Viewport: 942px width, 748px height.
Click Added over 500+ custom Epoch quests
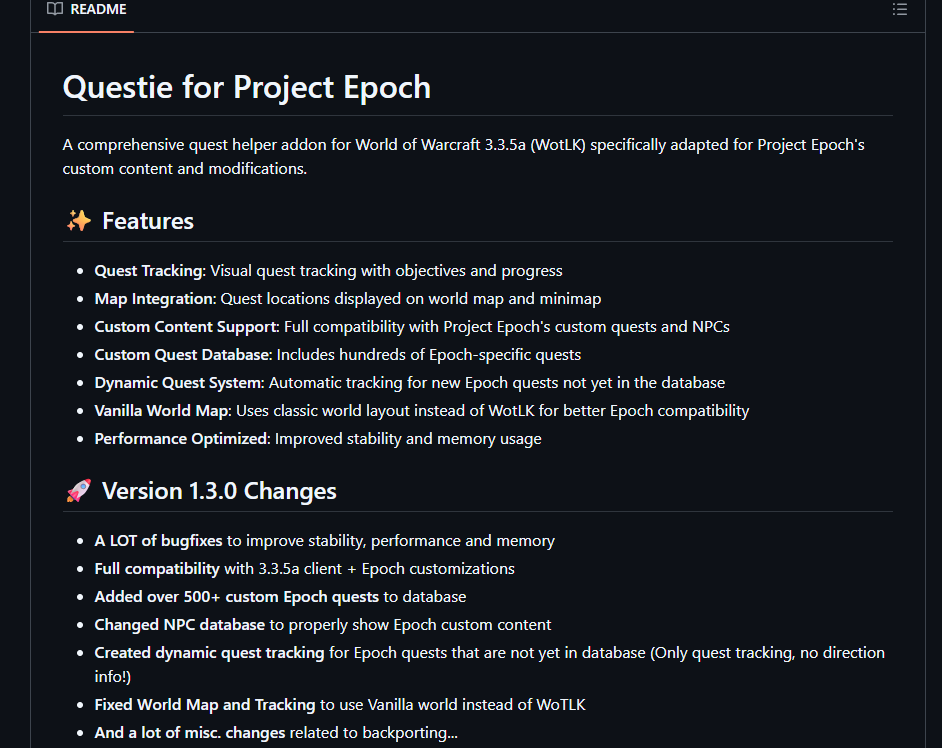(236, 597)
